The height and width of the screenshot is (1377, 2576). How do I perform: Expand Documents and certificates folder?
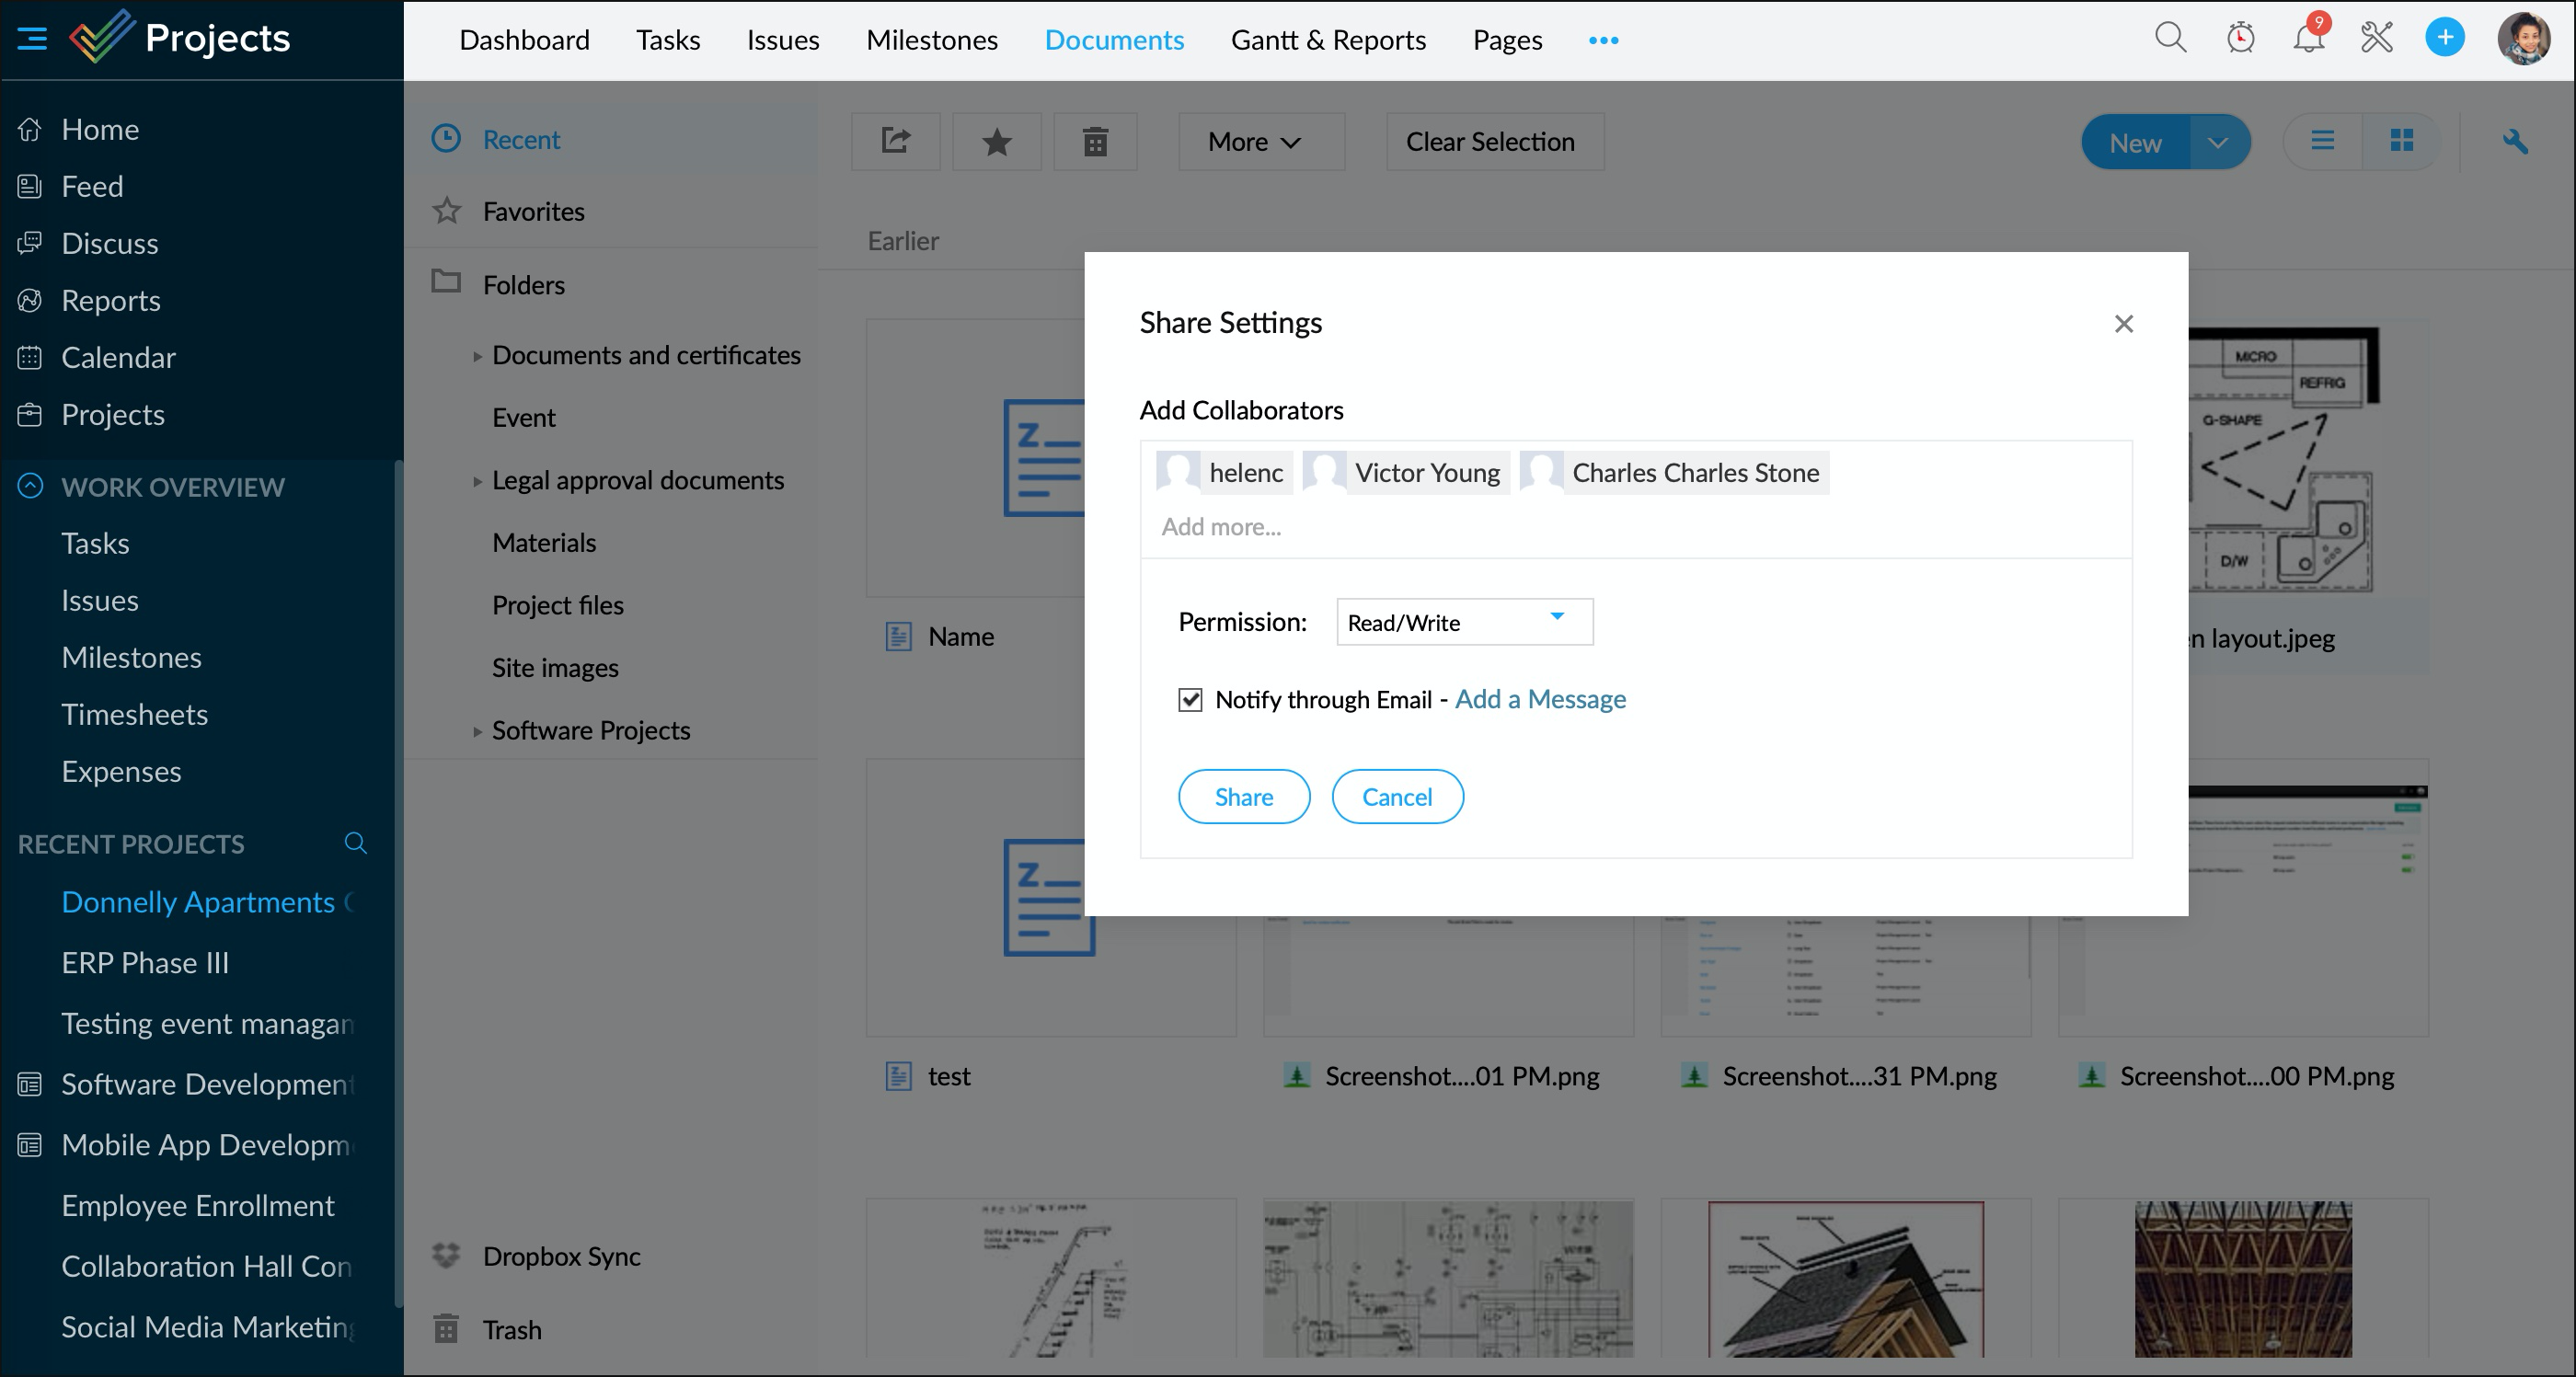click(477, 356)
